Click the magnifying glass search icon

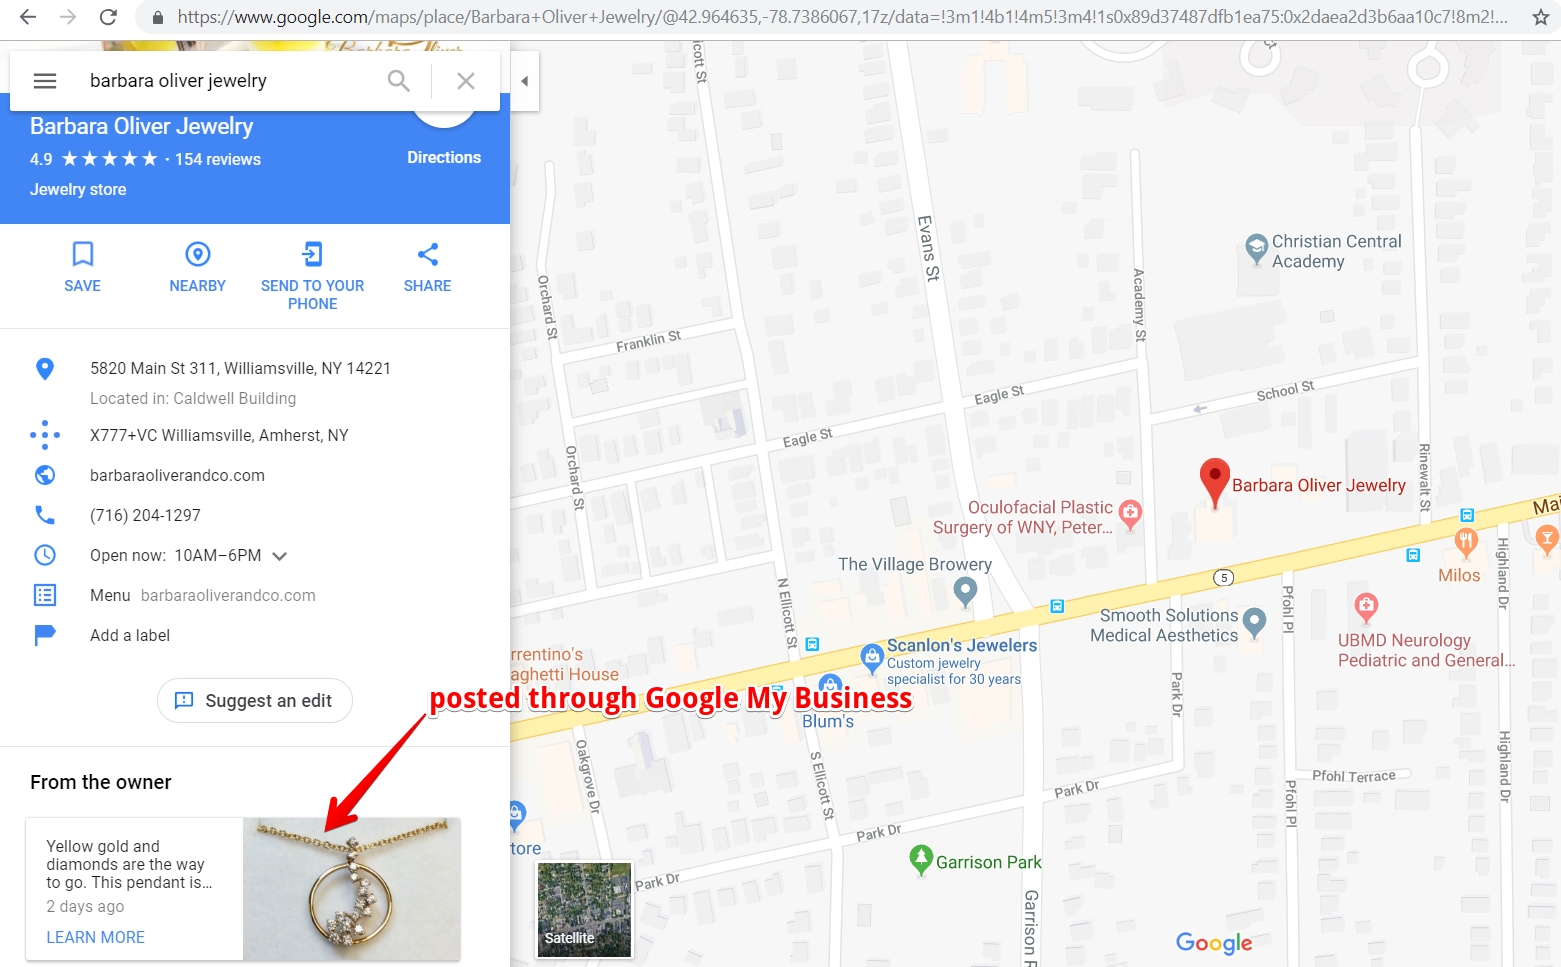[399, 81]
